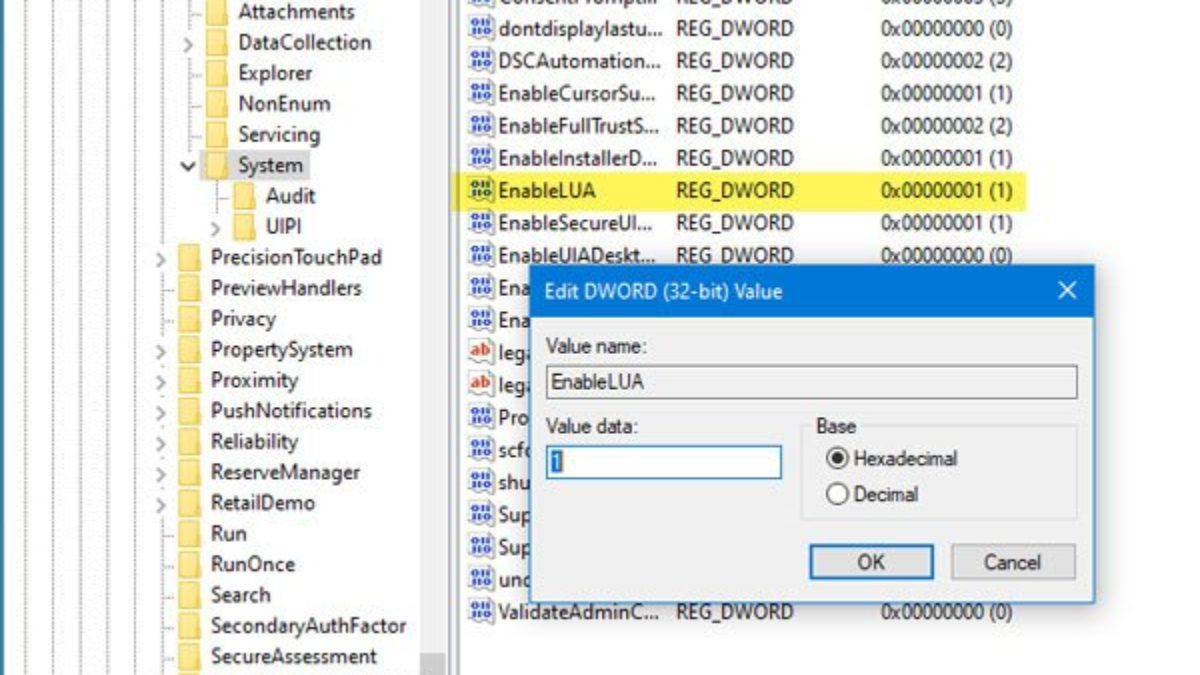This screenshot has height=675, width=1200.
Task: Click REG_DWORD type of EnableCursorSu...
Action: tap(734, 94)
